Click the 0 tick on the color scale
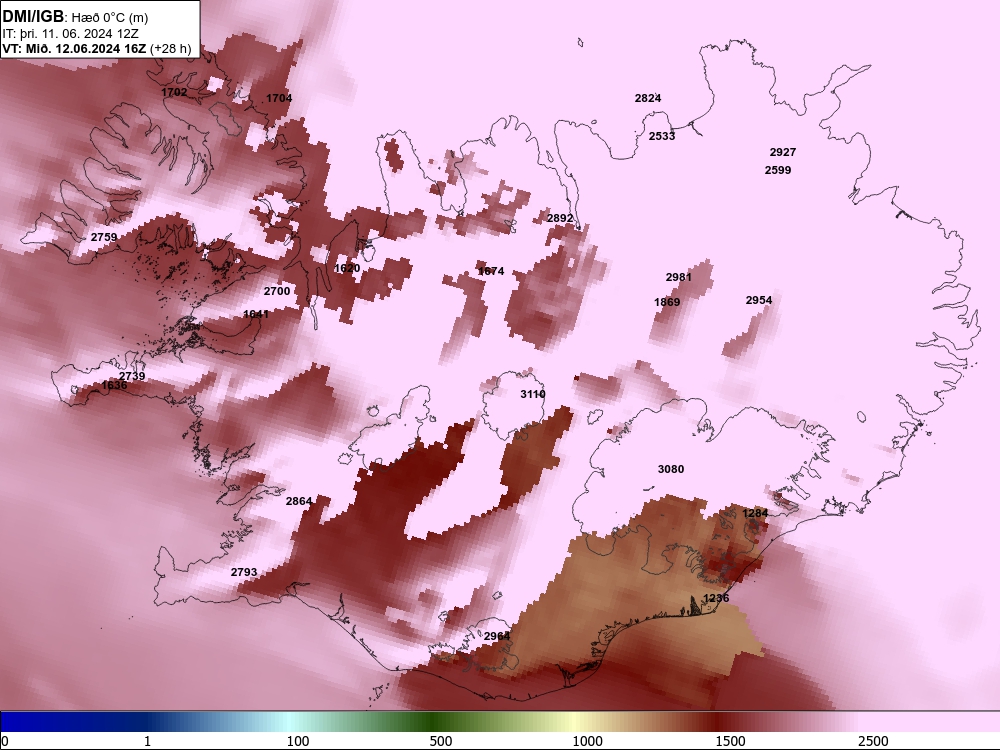The height and width of the screenshot is (750, 1000). coord(6,741)
